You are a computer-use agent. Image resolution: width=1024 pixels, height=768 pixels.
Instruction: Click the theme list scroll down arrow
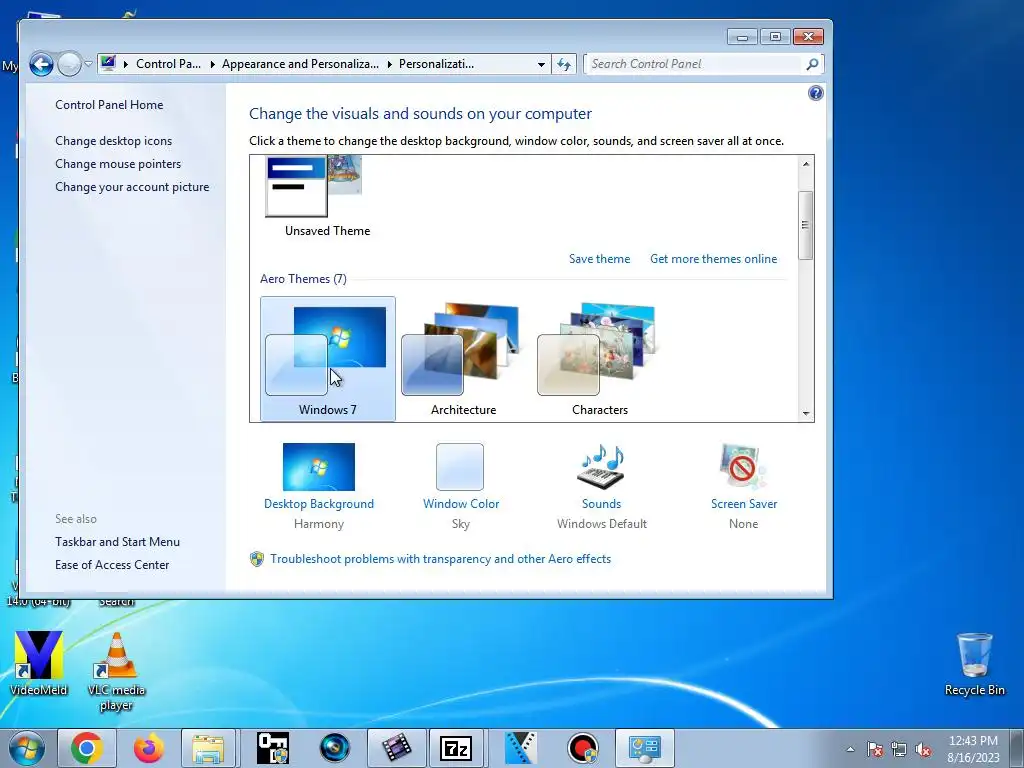tap(806, 413)
